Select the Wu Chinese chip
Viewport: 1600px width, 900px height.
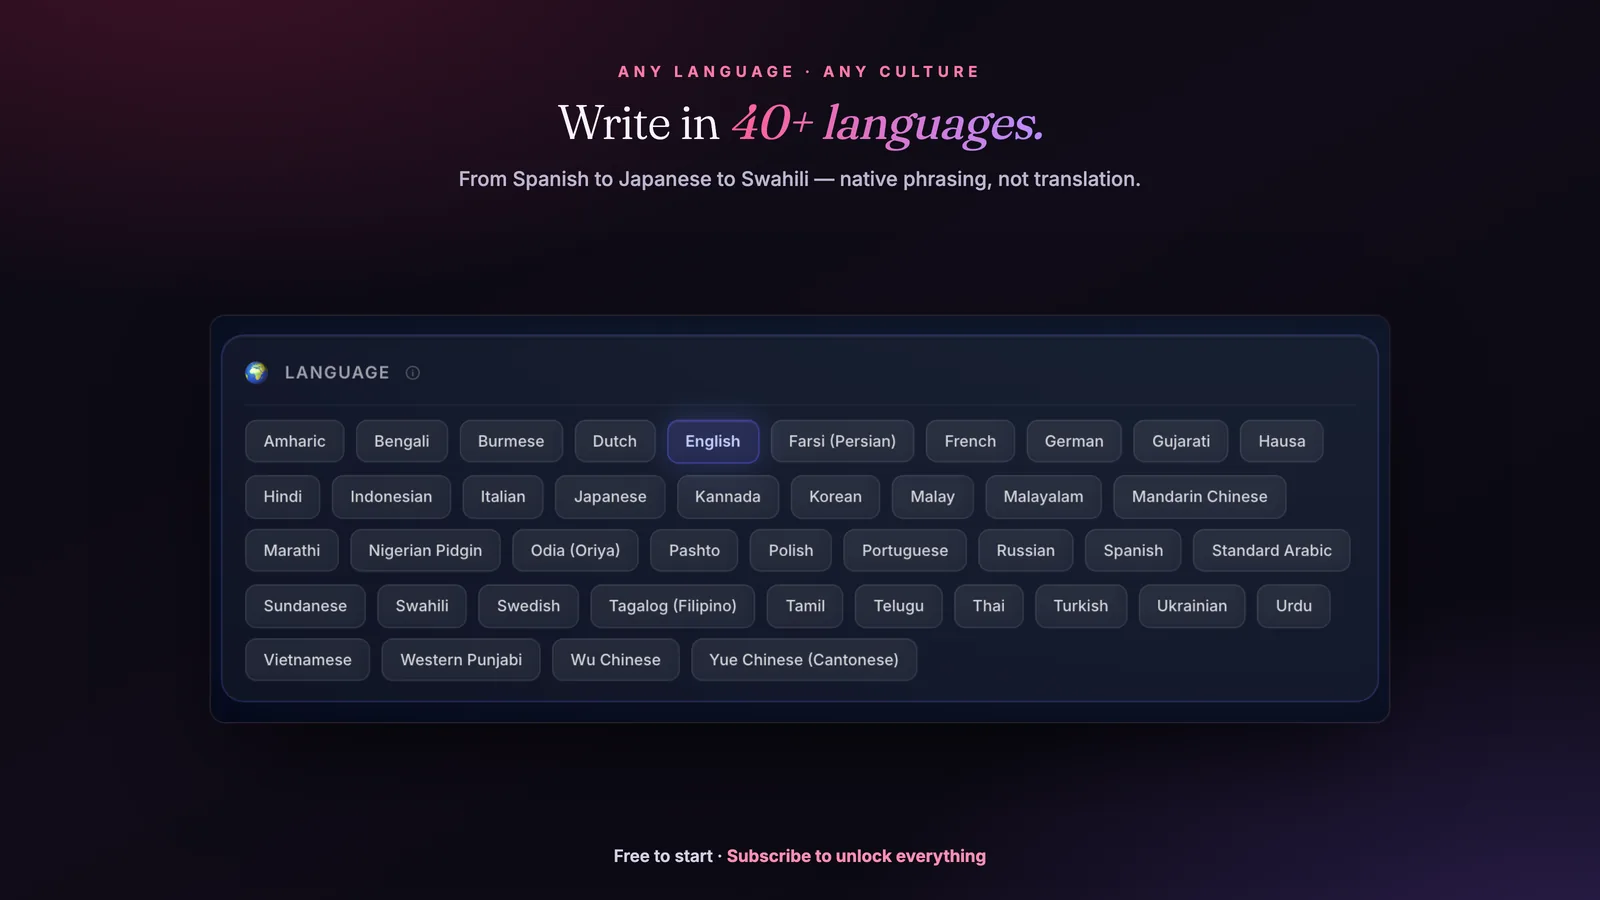click(x=615, y=660)
